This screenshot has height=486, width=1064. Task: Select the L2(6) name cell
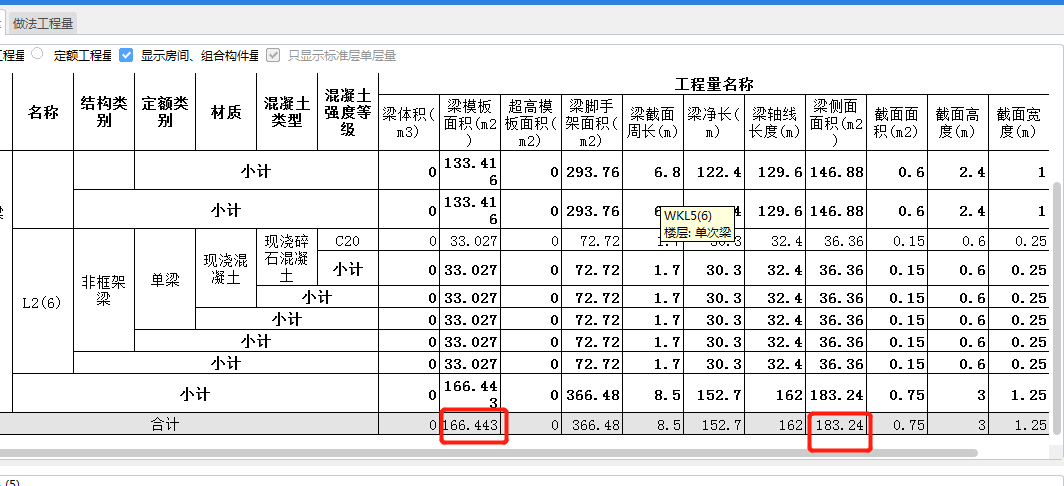coord(43,301)
